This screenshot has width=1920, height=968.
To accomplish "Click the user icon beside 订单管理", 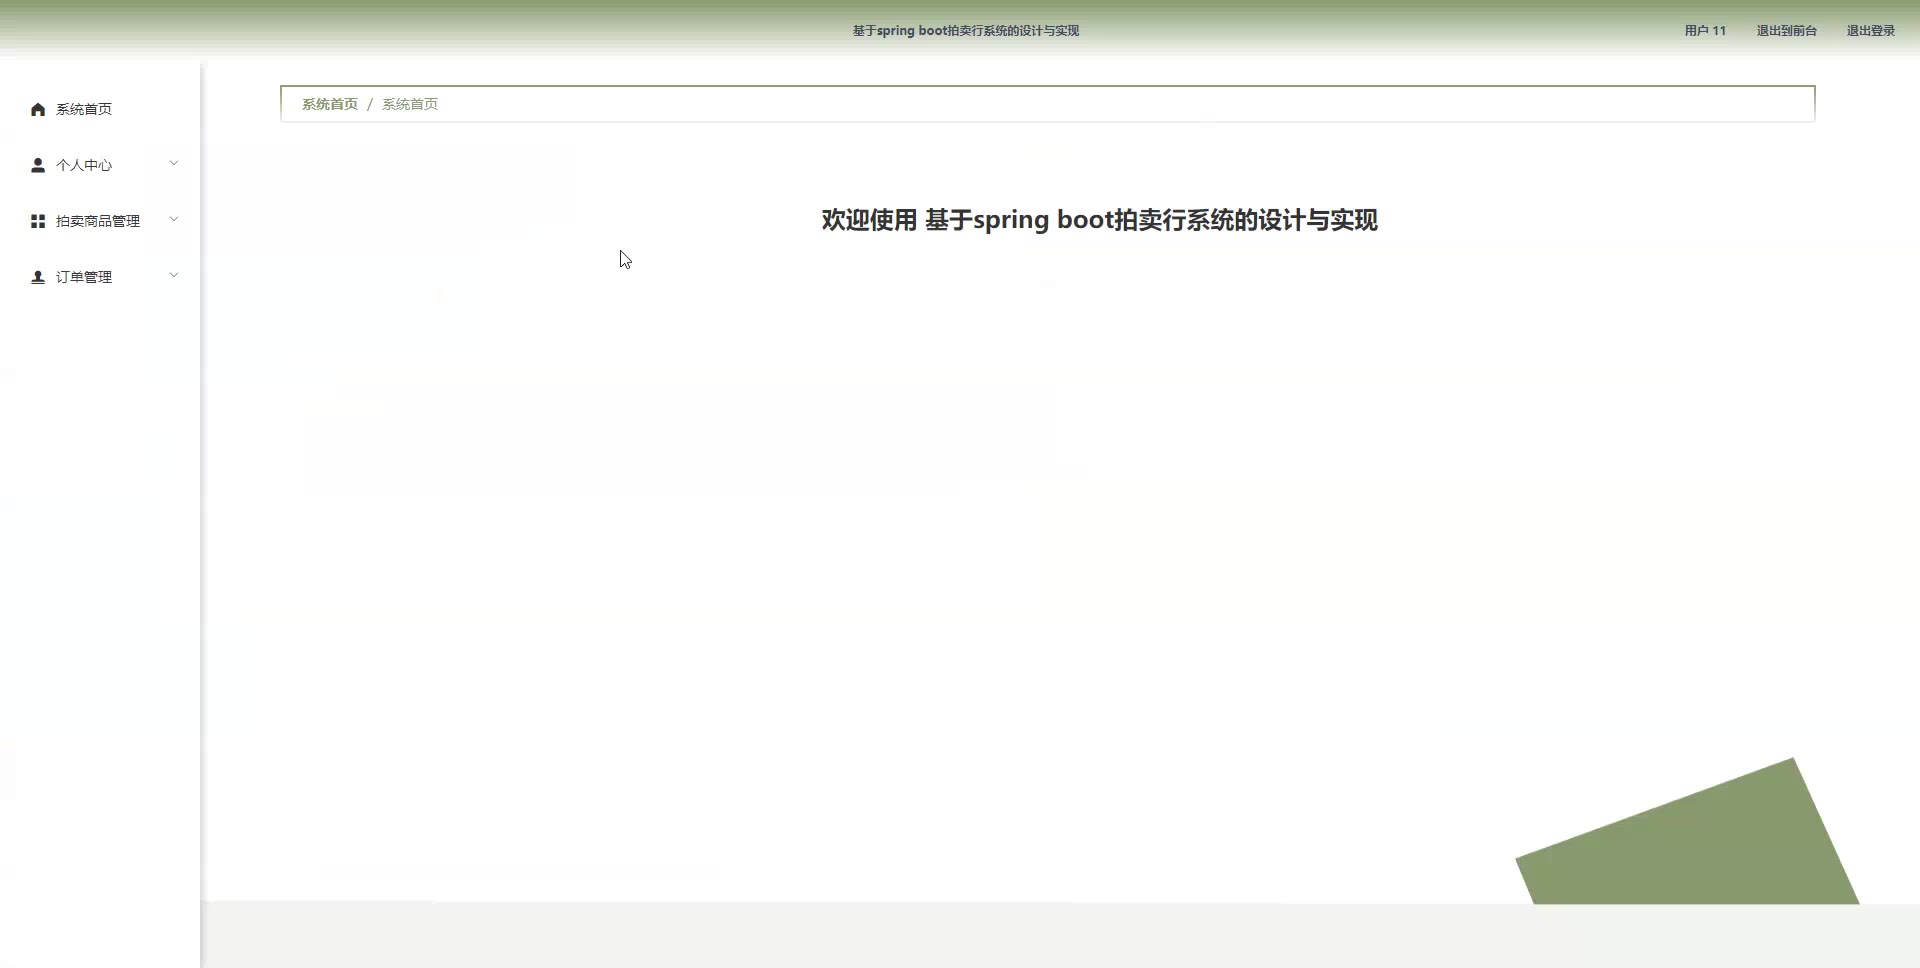I will [38, 277].
